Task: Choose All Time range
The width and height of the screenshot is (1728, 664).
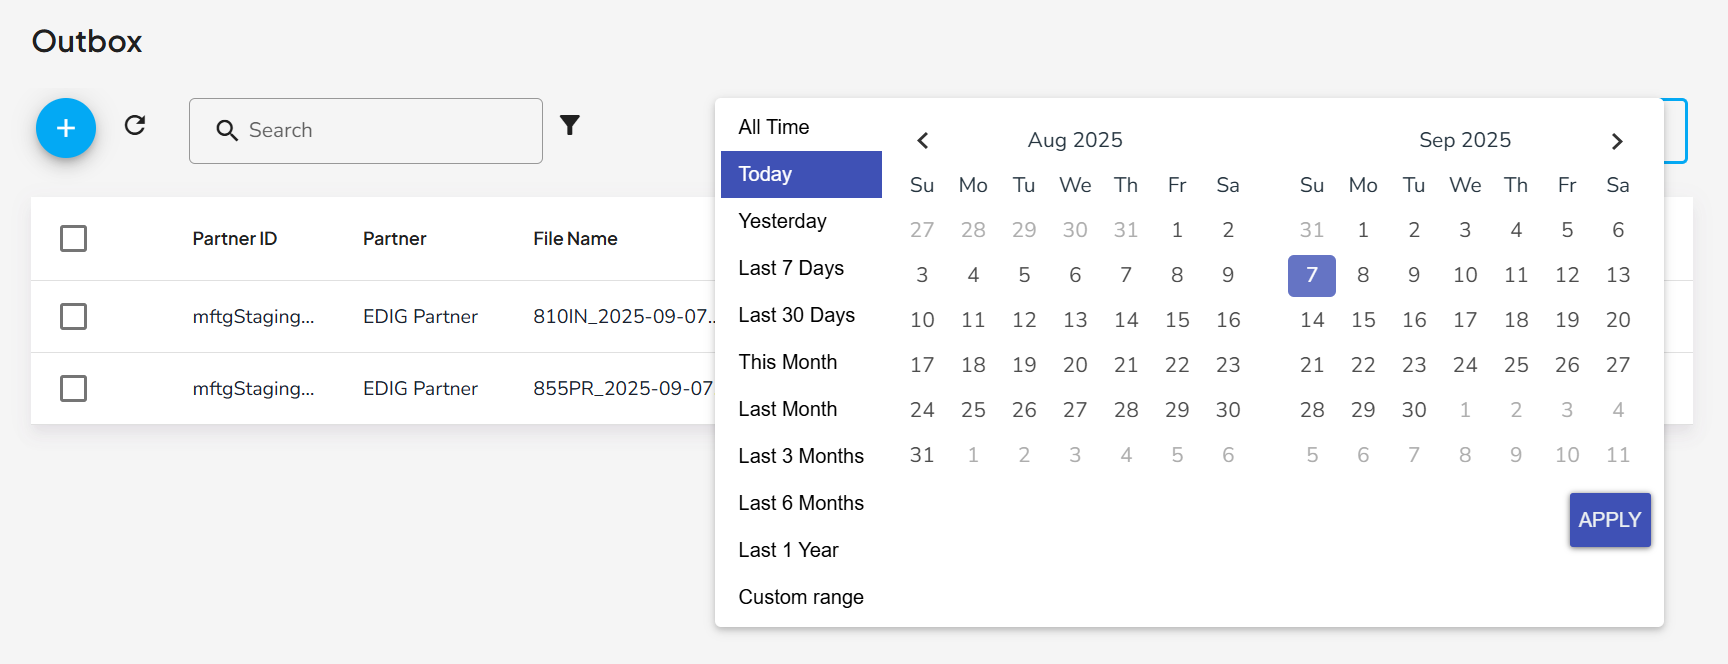Action: (774, 127)
